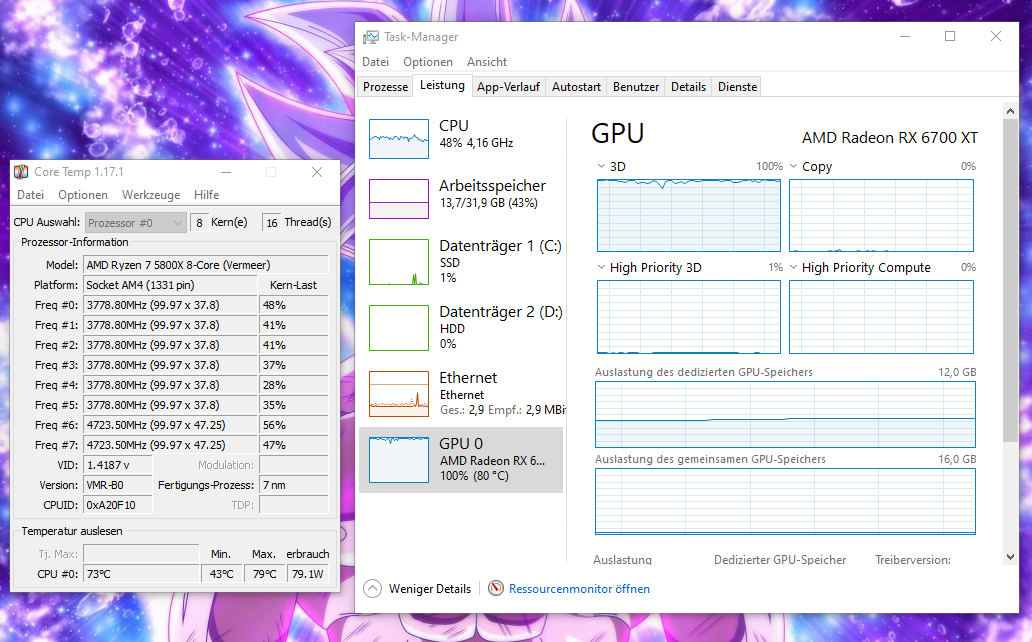Switch to the App-Verlauf tab
Screen dimensions: 1032x642
pos(508,87)
